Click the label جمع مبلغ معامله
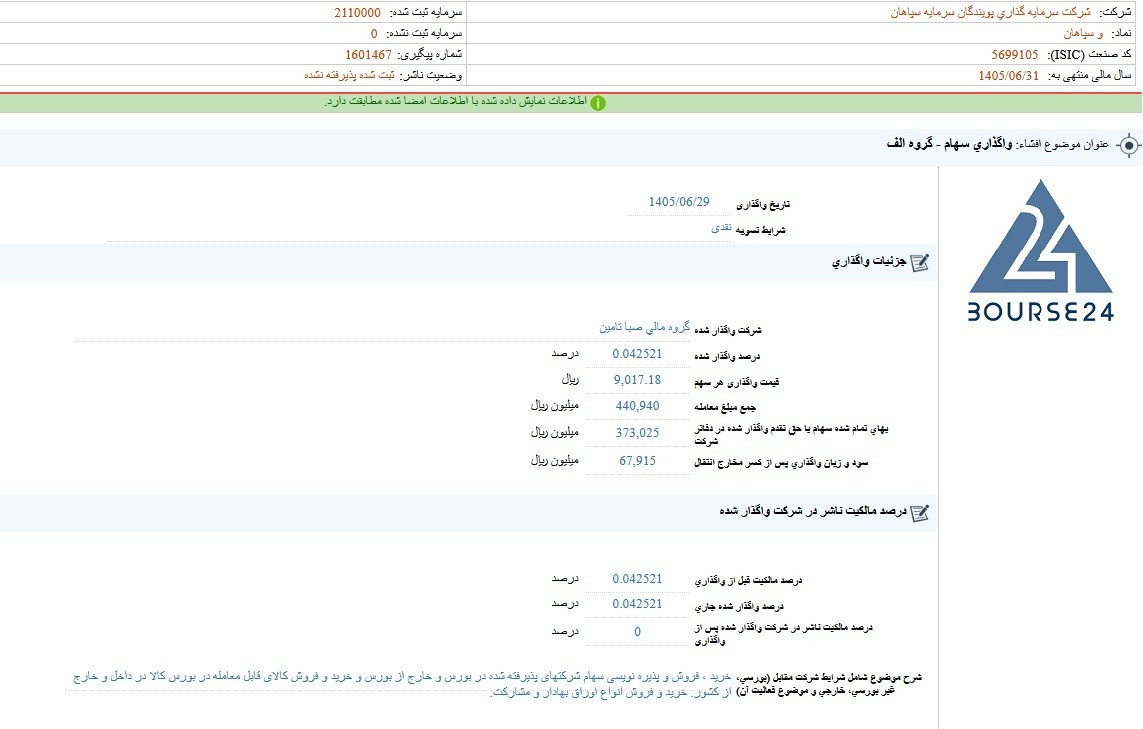1143x729 pixels. (x=725, y=408)
